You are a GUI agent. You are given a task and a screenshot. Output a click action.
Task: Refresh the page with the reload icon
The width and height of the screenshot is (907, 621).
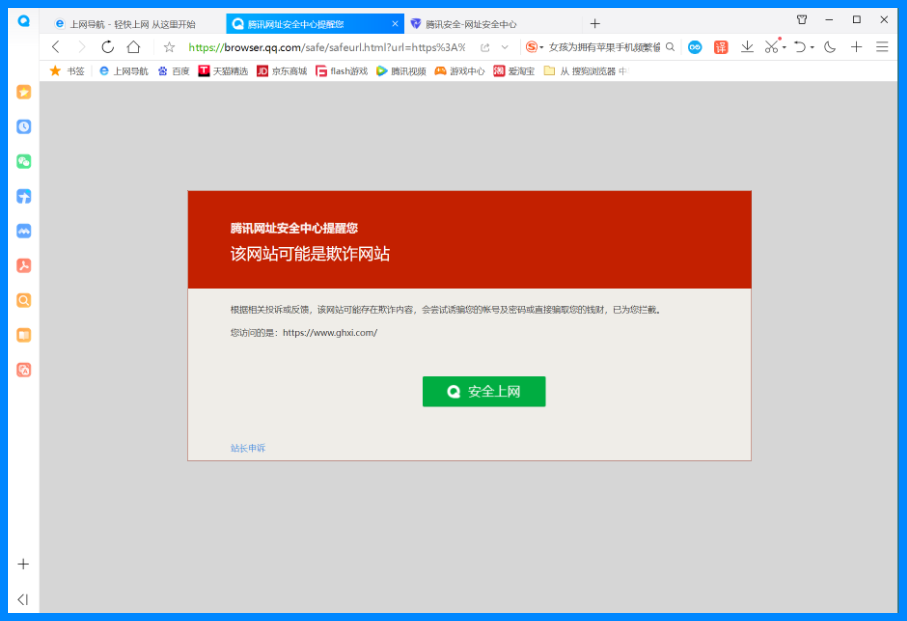107,47
